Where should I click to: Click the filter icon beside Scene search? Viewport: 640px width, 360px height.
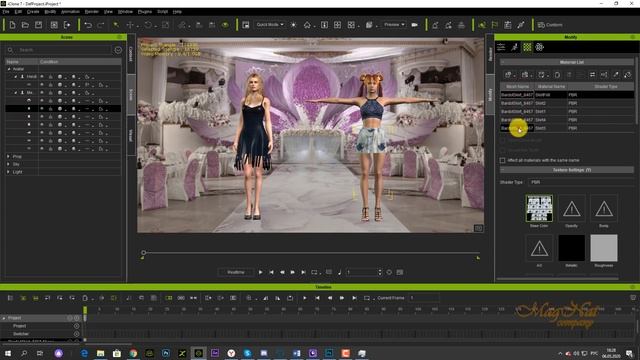click(x=118, y=50)
